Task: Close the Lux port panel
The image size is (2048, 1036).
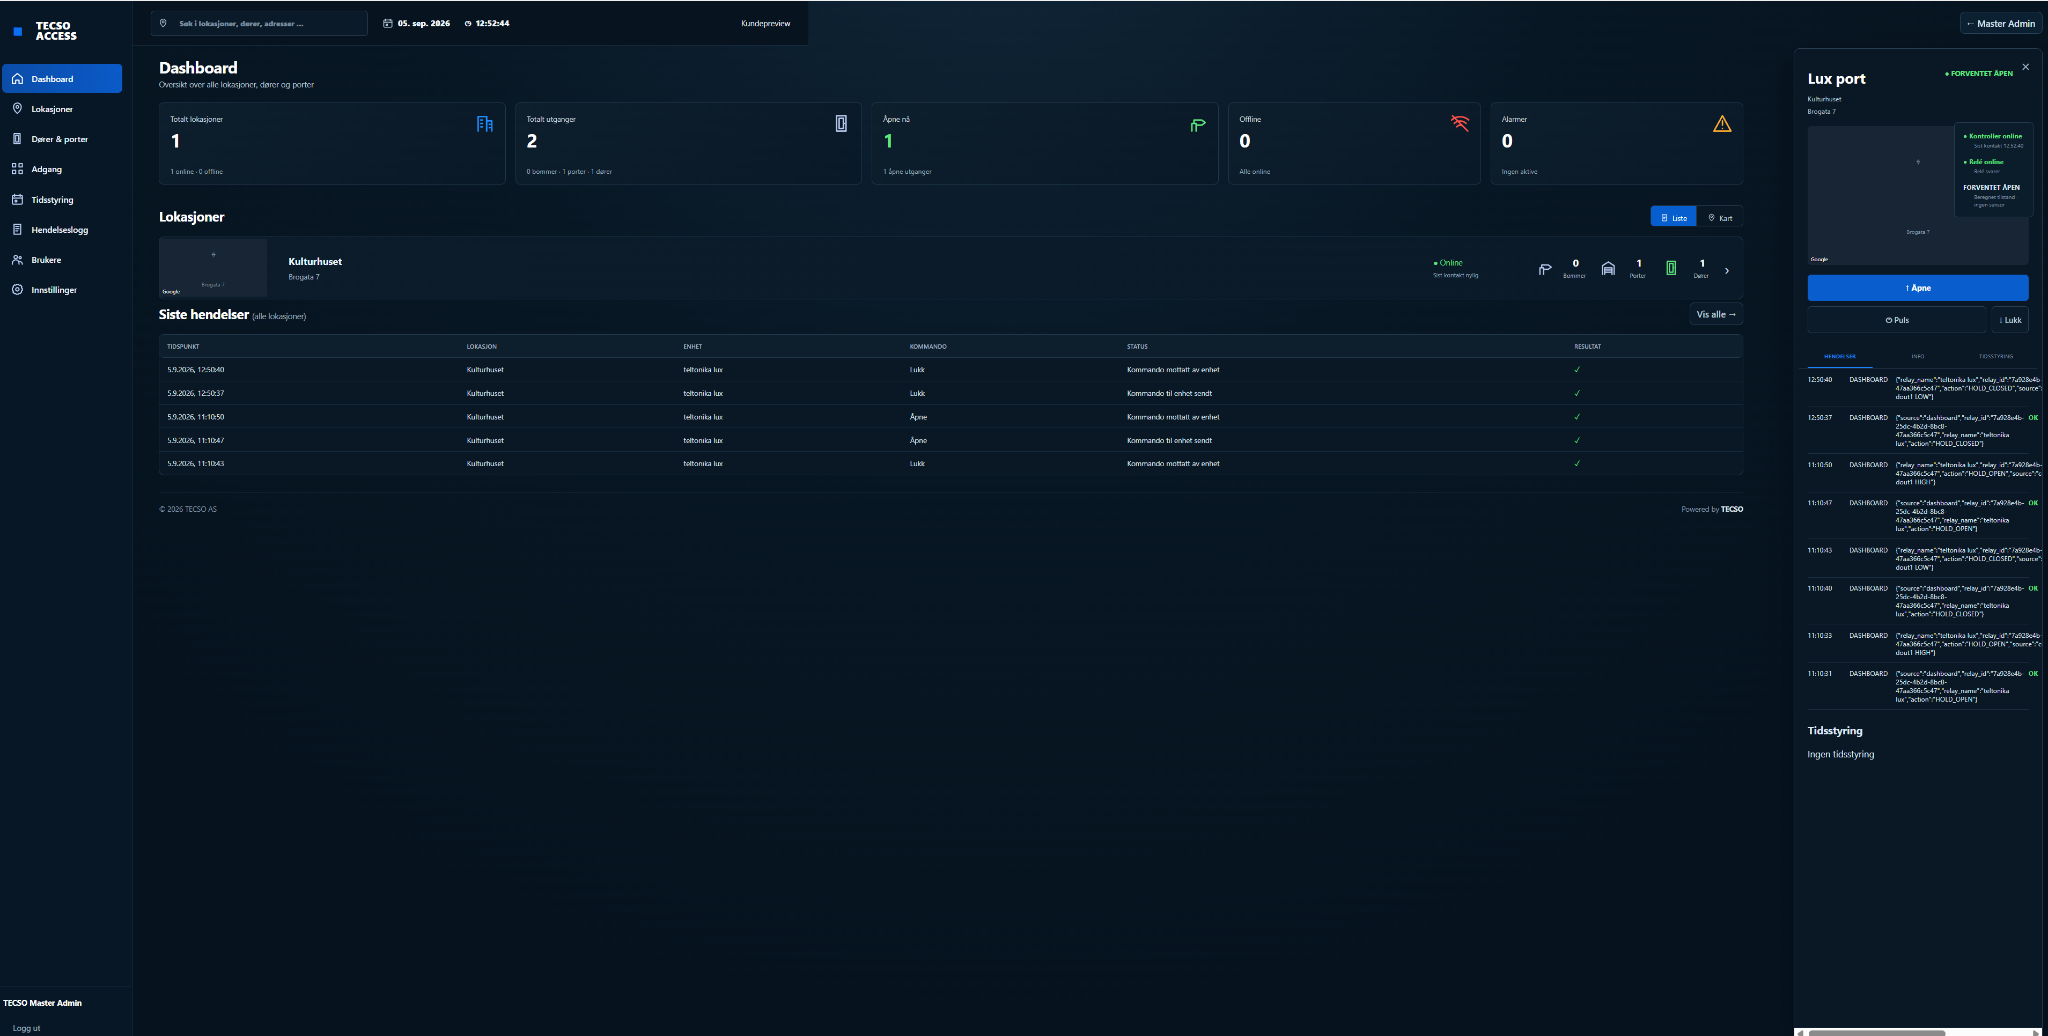Action: 2026,67
